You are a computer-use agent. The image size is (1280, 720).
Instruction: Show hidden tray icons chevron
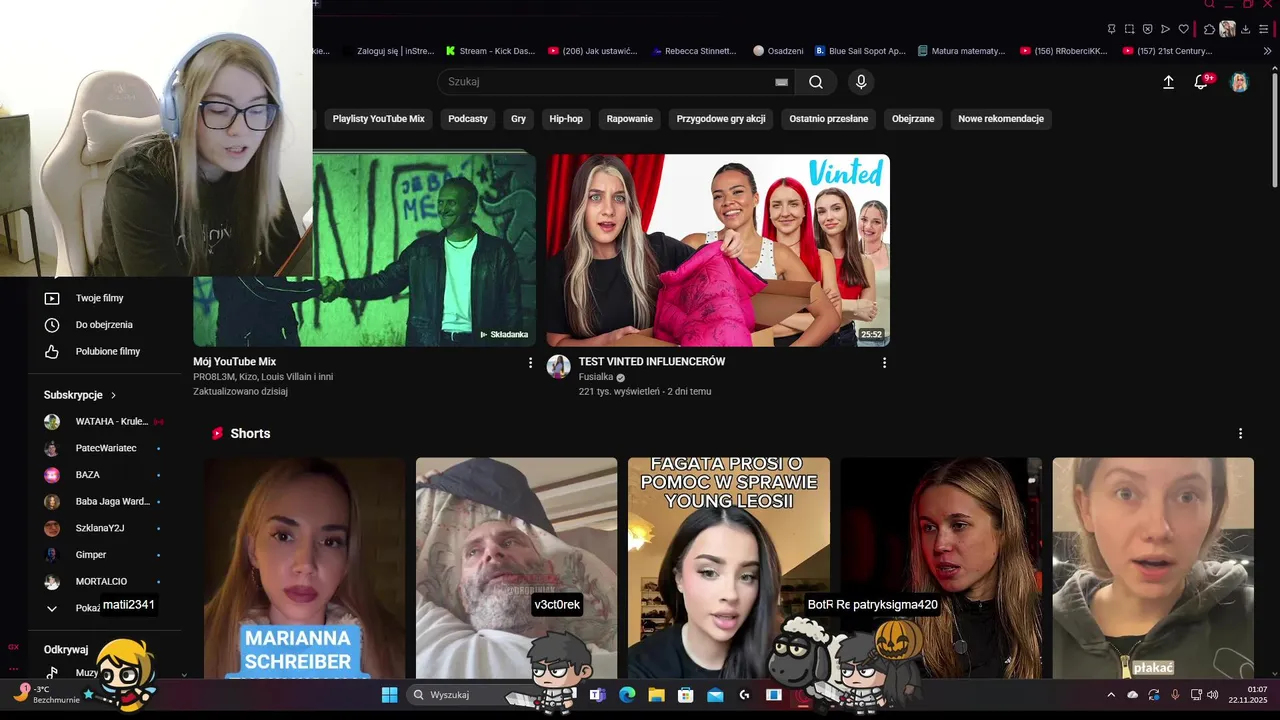pos(1111,695)
